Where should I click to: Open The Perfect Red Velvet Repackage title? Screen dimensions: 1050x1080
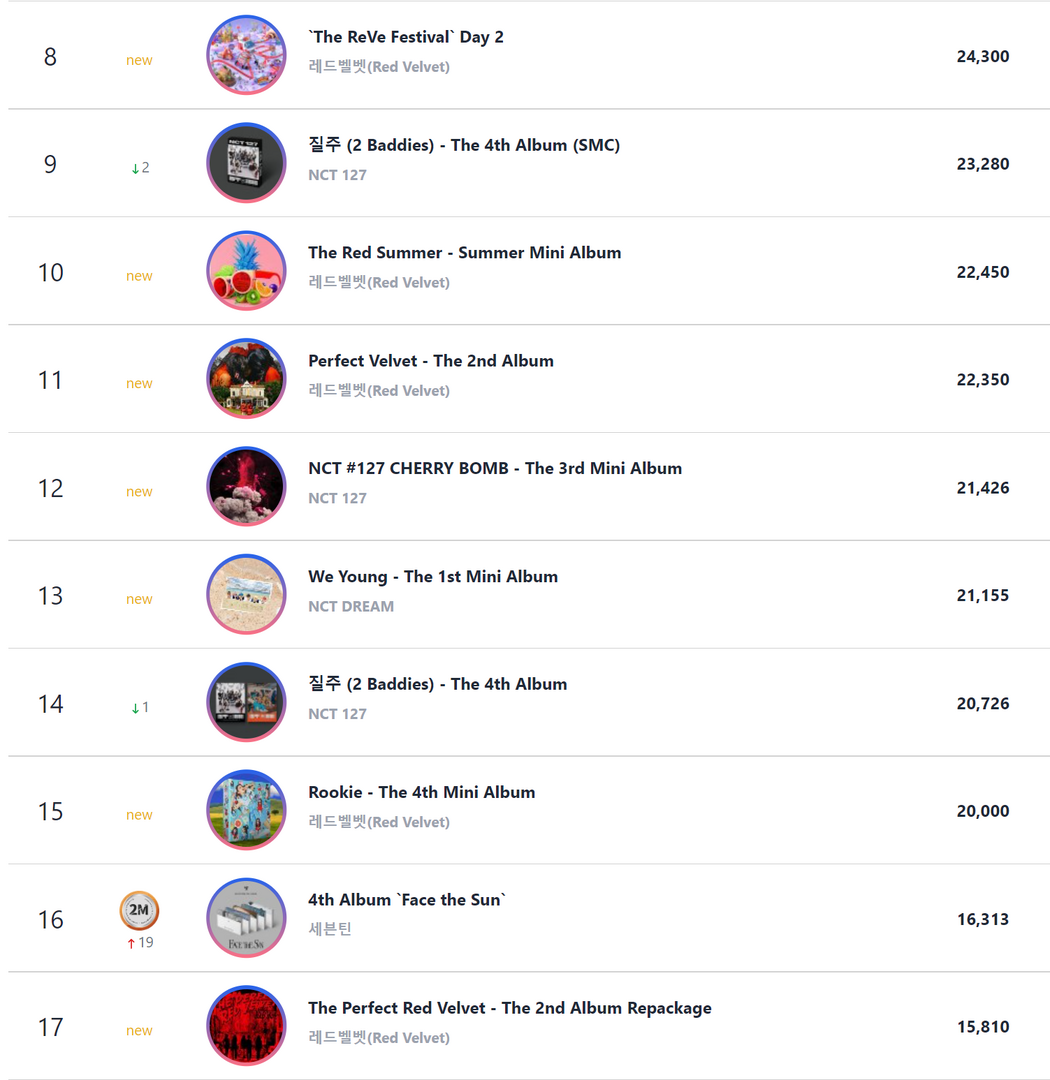click(x=510, y=1008)
